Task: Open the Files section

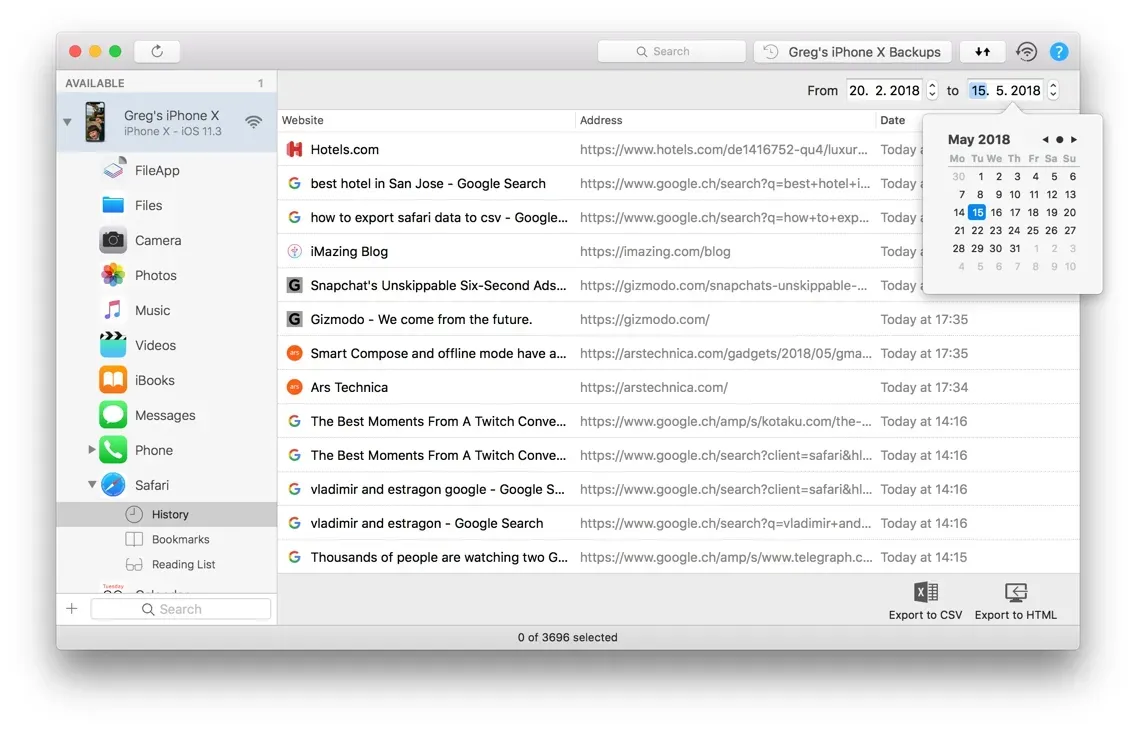Action: click(x=149, y=205)
